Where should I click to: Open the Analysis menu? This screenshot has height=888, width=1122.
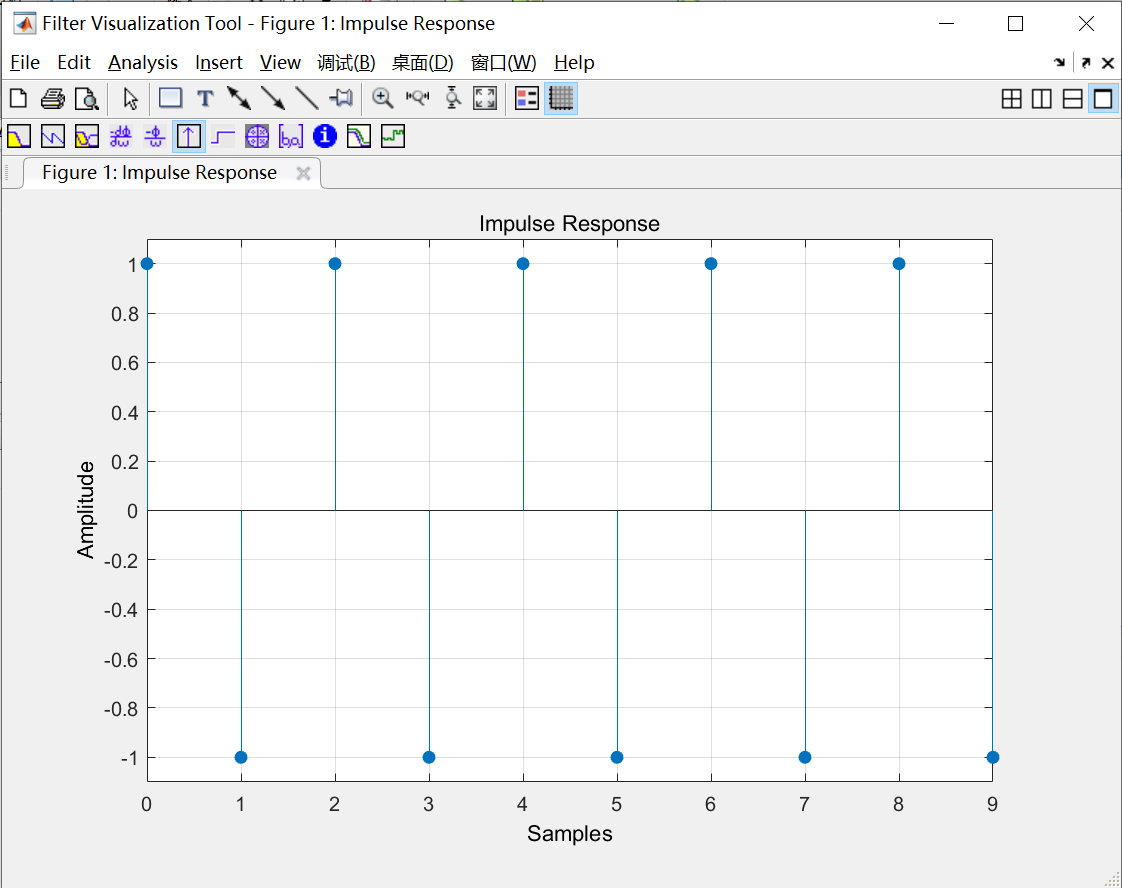(x=143, y=62)
